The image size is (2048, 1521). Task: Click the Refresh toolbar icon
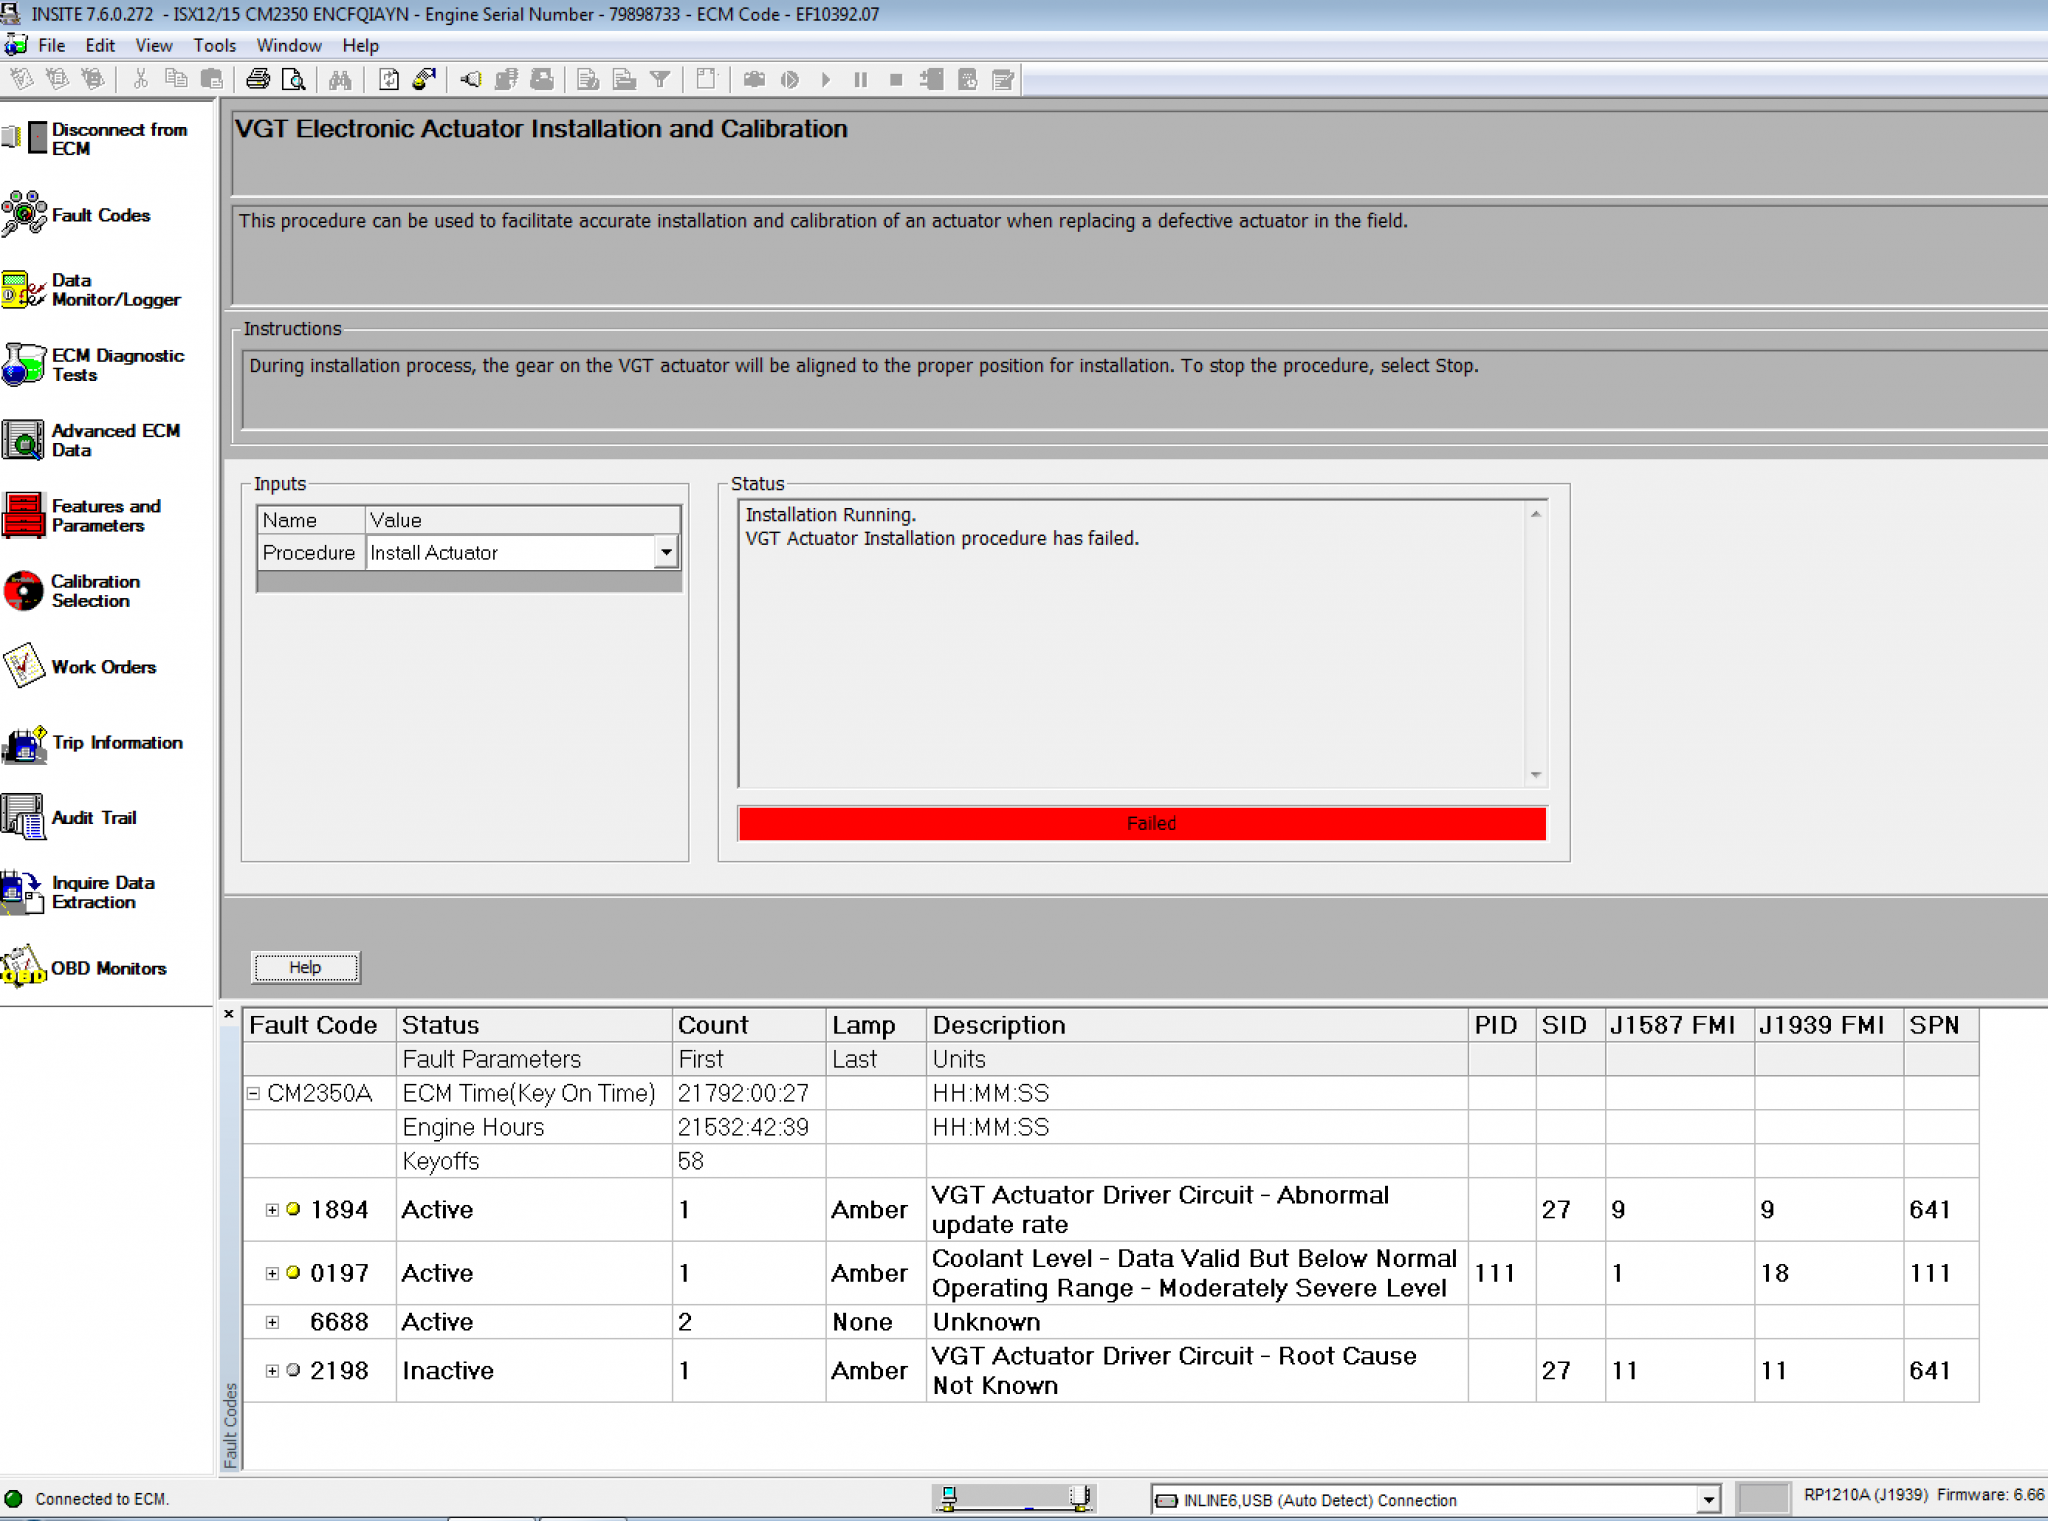389,79
